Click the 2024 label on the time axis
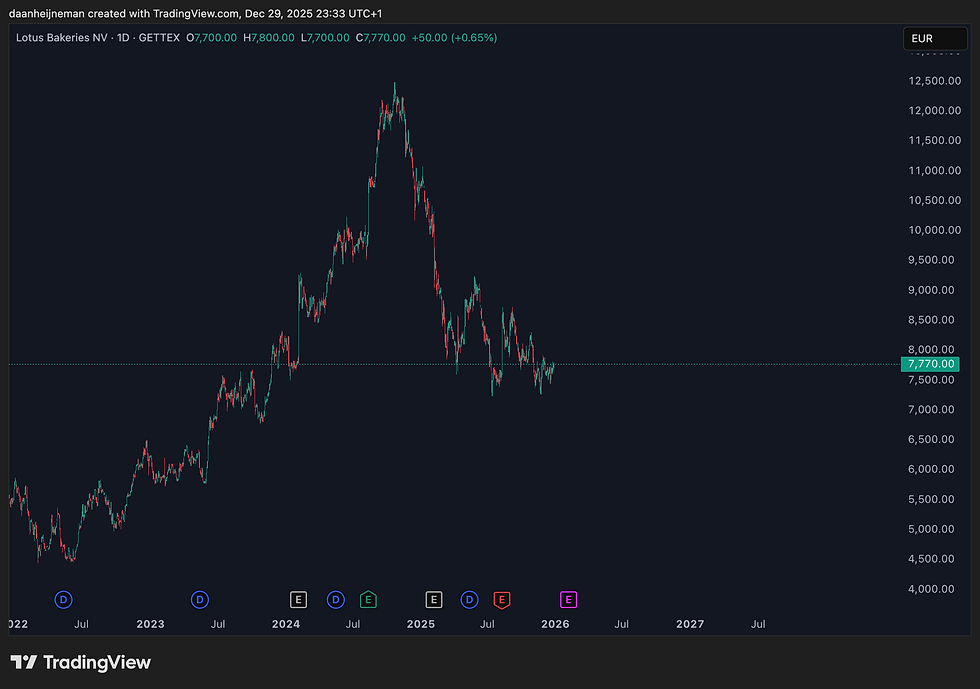980x689 pixels. click(286, 624)
